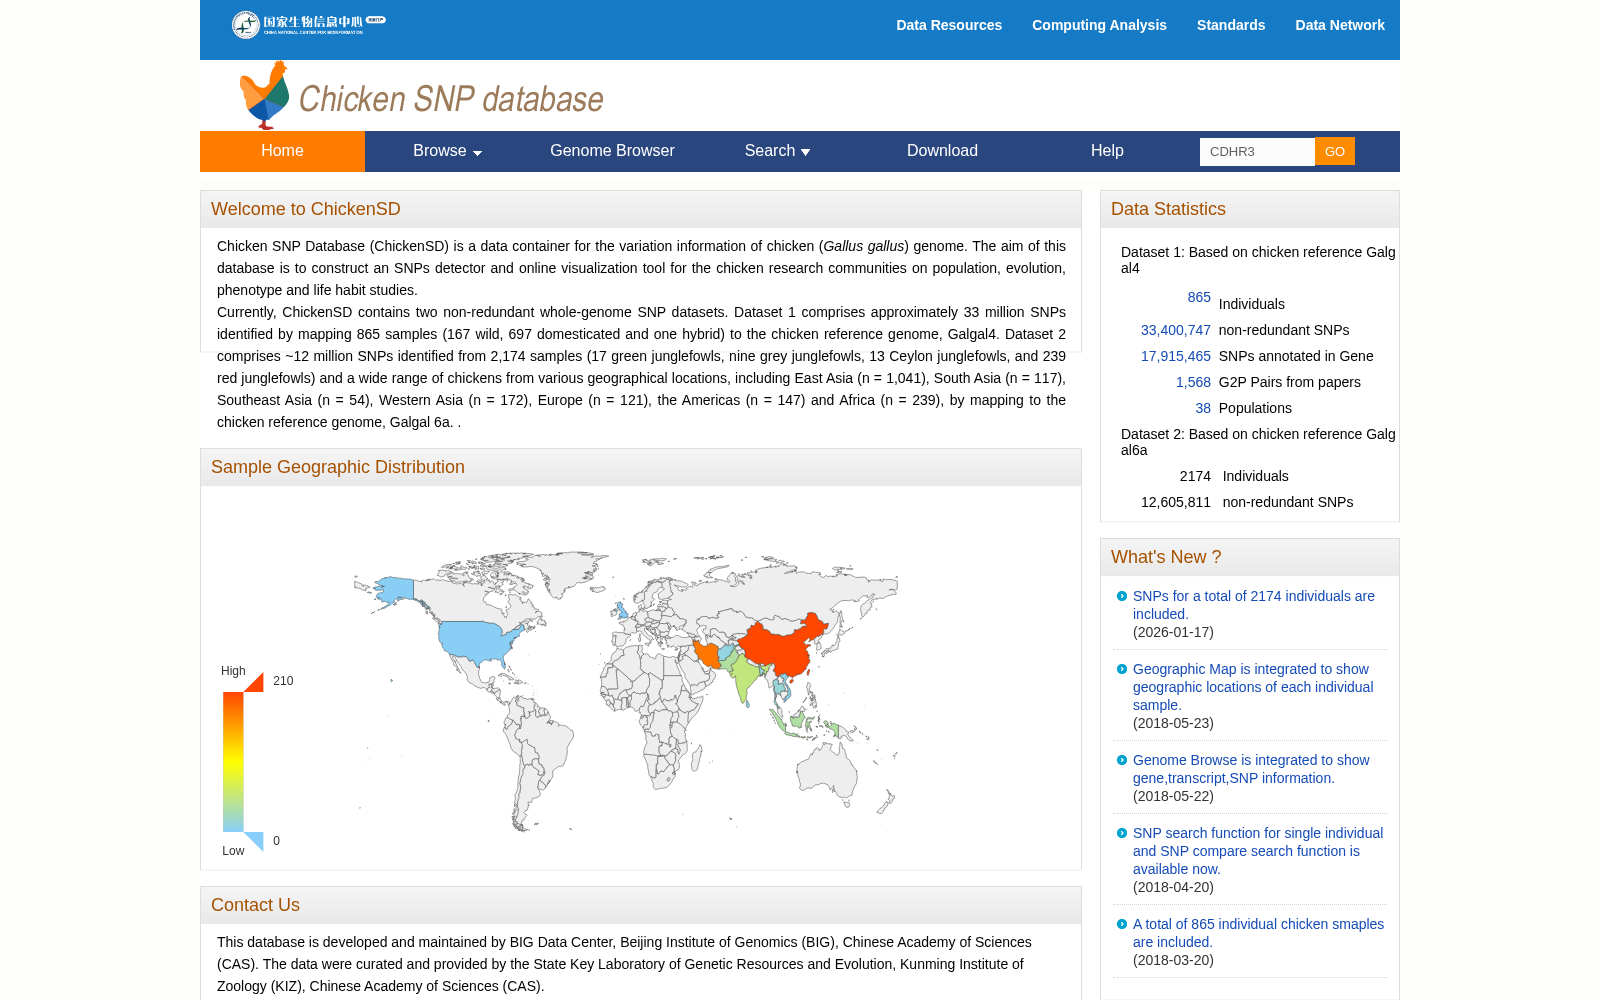The width and height of the screenshot is (1600, 1000).
Task: Open the 865 Individuals link
Action: pyautogui.click(x=1199, y=297)
